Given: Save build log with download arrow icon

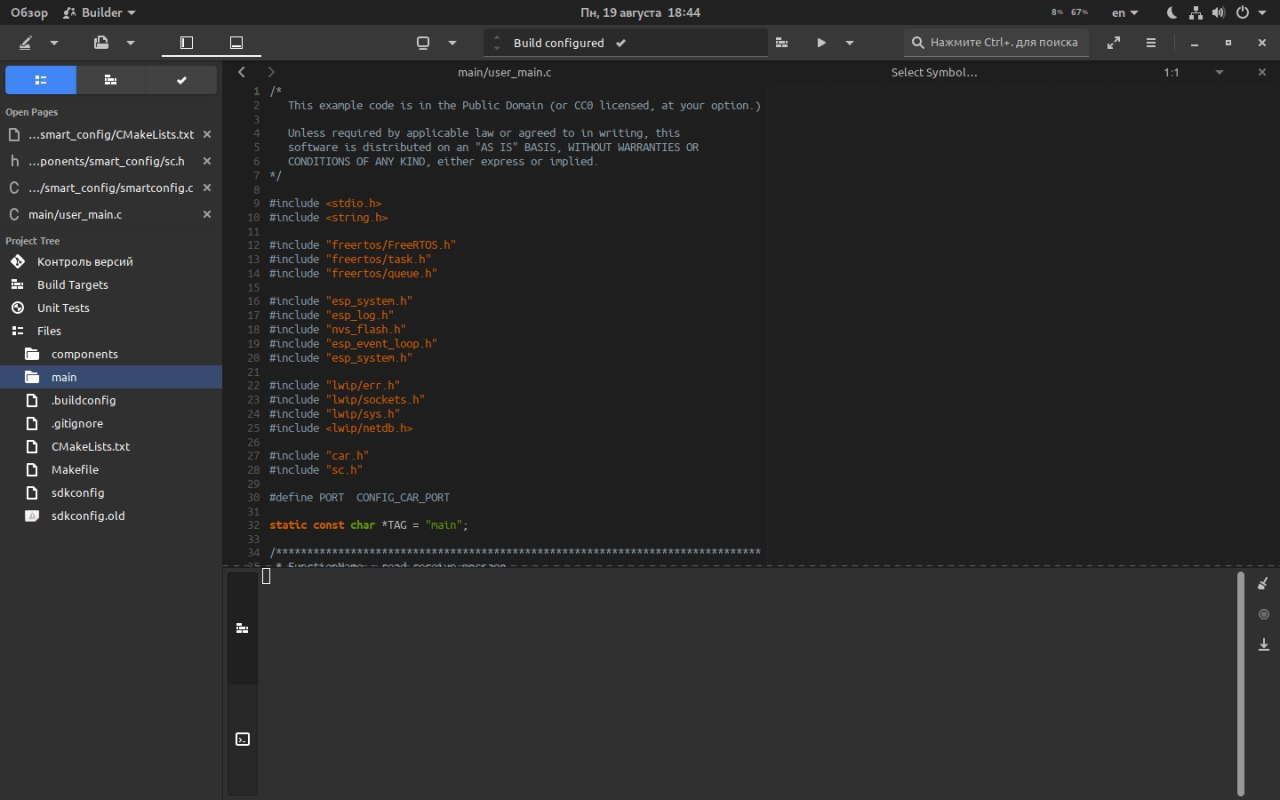Looking at the screenshot, I should [1262, 645].
